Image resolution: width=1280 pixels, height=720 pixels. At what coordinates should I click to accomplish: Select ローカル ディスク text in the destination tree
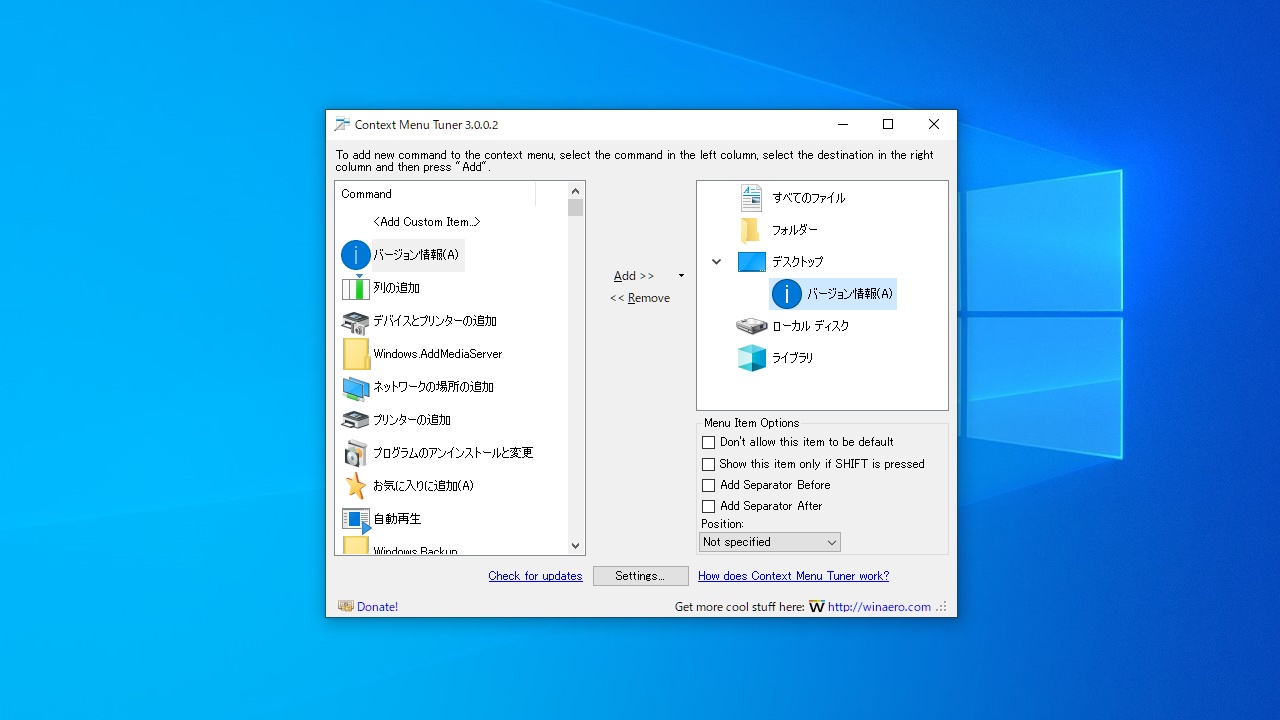tap(811, 326)
